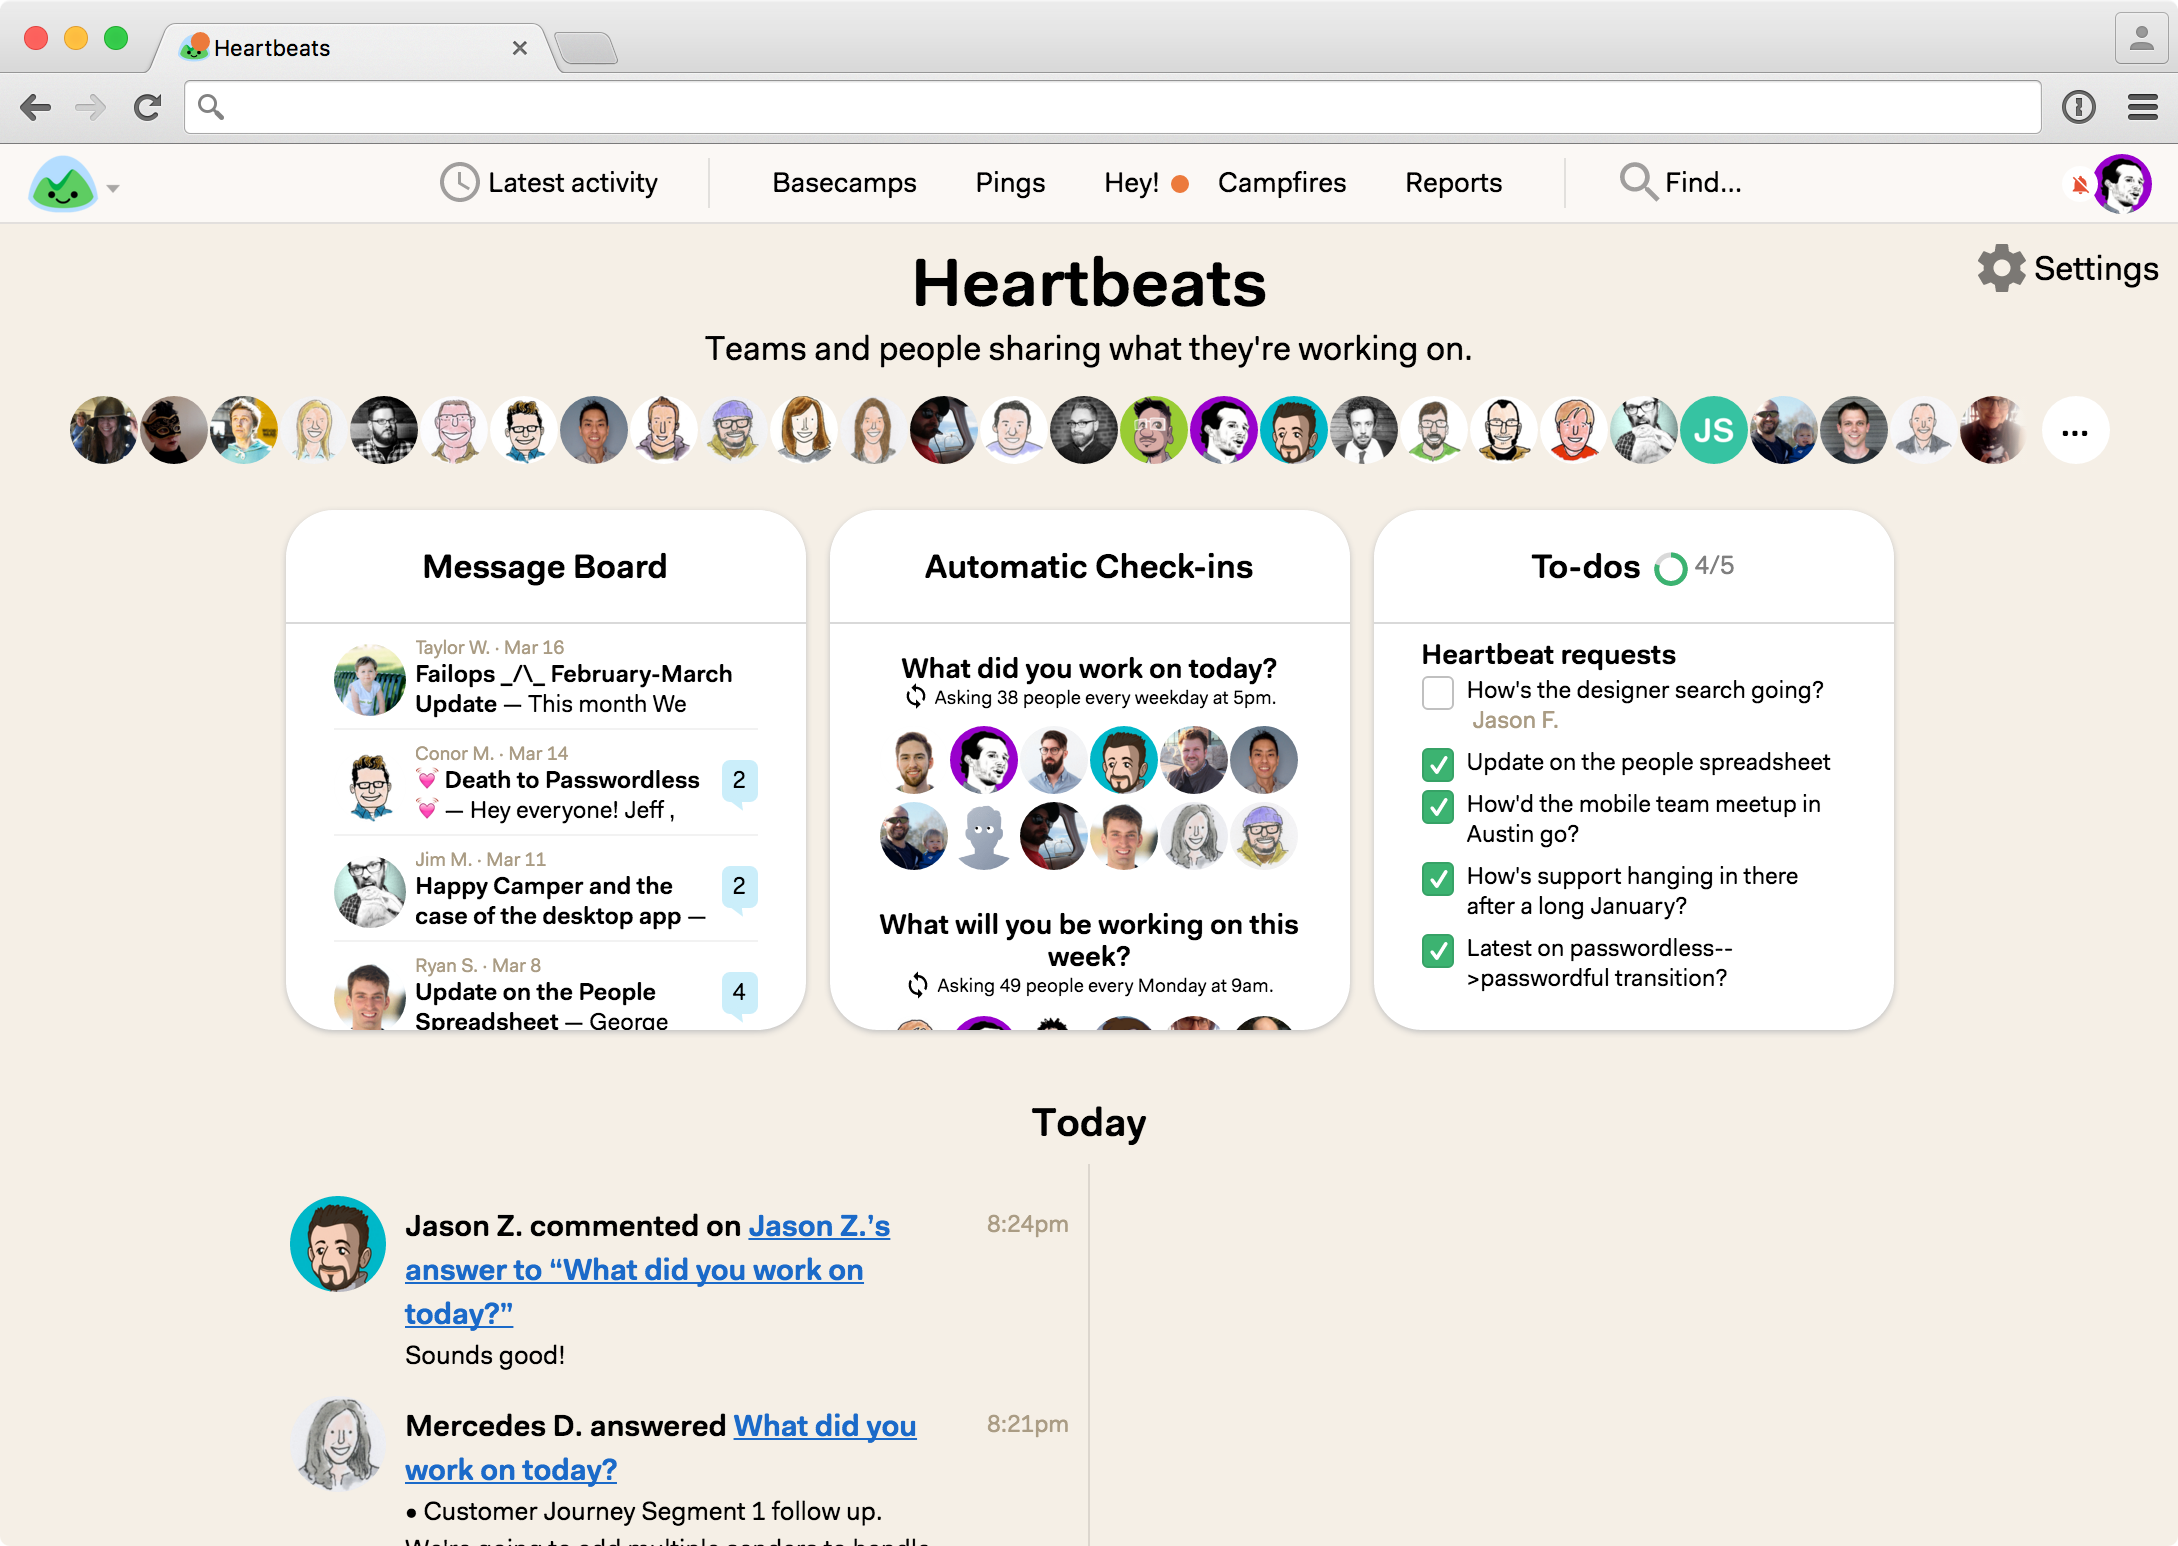The height and width of the screenshot is (1546, 2178).
Task: Click the 1Password extension icon
Action: [x=2079, y=107]
